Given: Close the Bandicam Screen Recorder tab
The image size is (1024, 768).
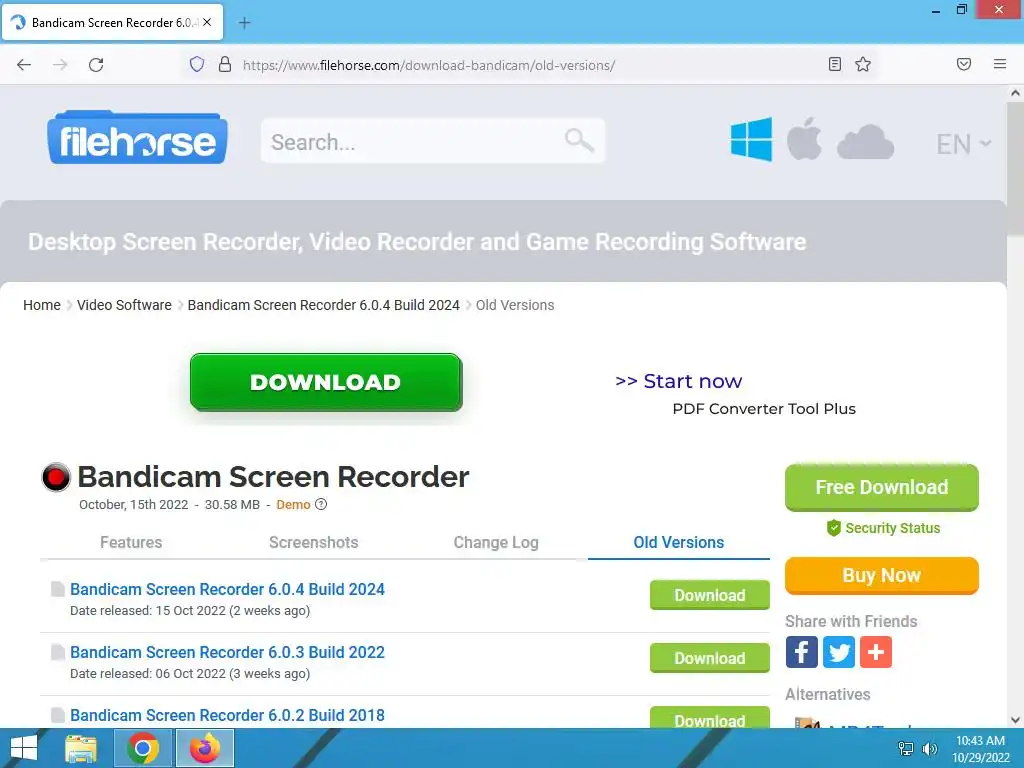Looking at the screenshot, I should click(x=207, y=22).
